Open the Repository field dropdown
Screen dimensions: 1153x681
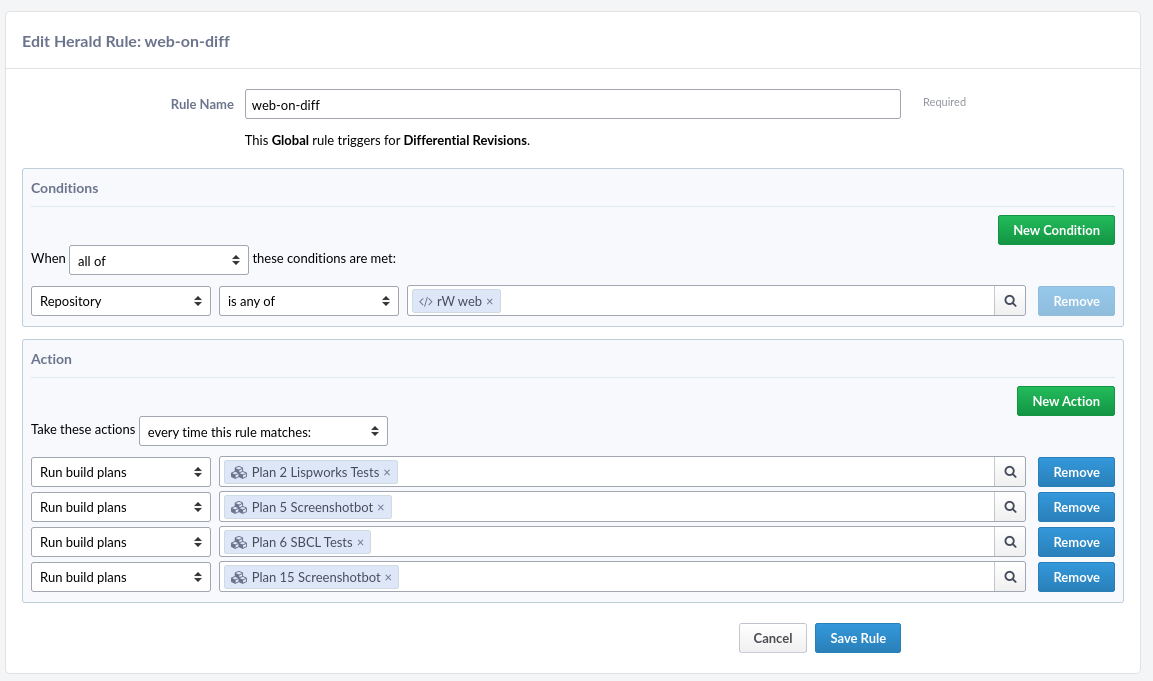(120, 301)
